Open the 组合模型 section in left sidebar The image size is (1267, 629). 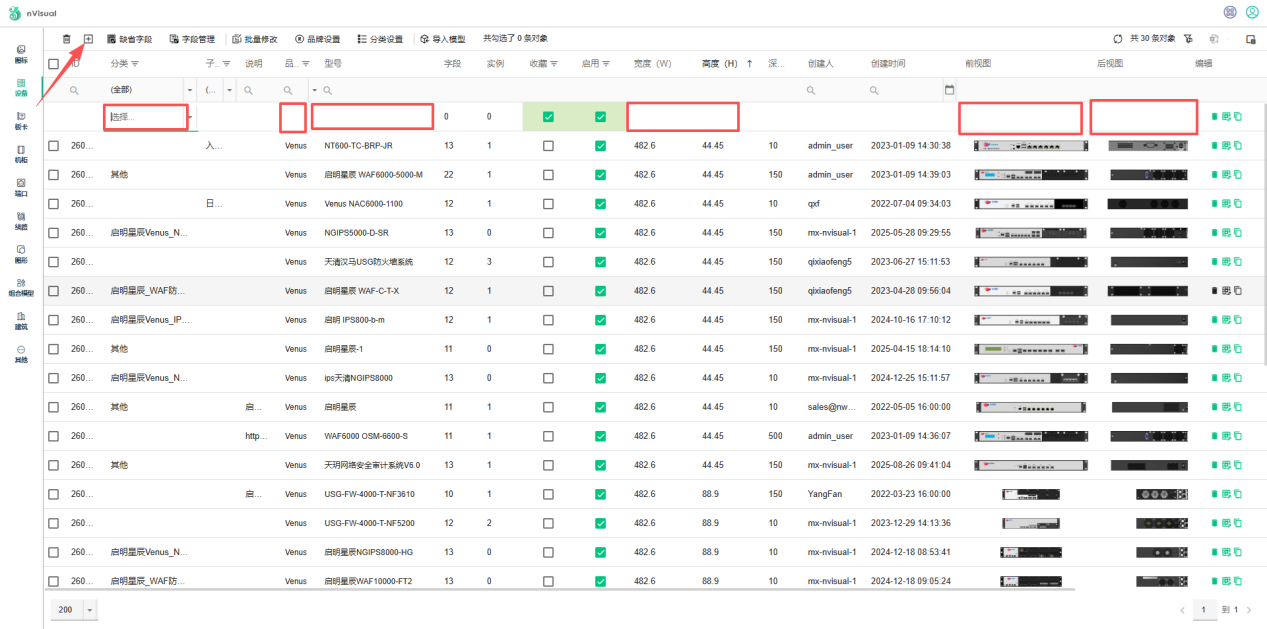(21, 288)
